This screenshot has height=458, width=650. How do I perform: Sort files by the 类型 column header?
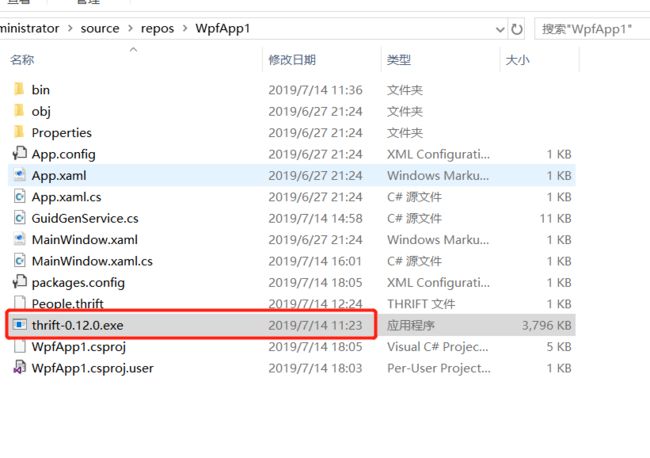coord(398,60)
